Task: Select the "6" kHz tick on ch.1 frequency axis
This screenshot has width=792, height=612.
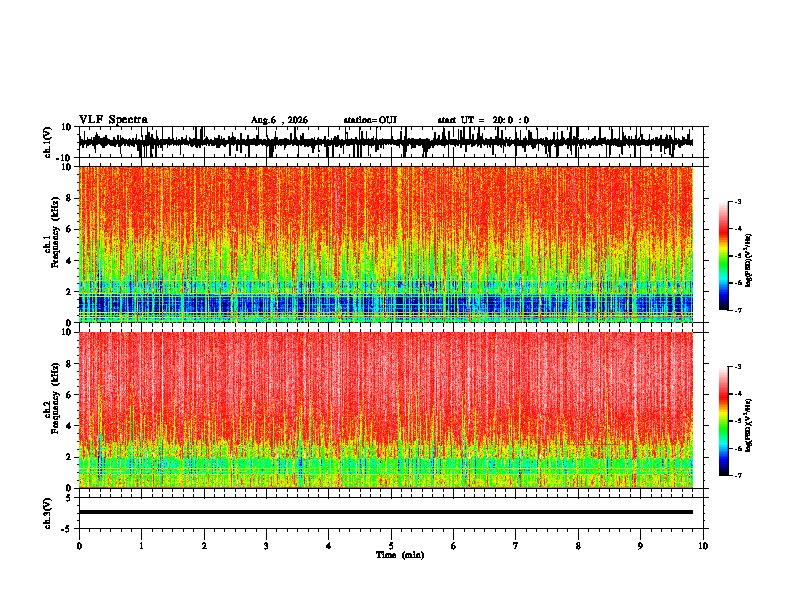Action: point(69,229)
